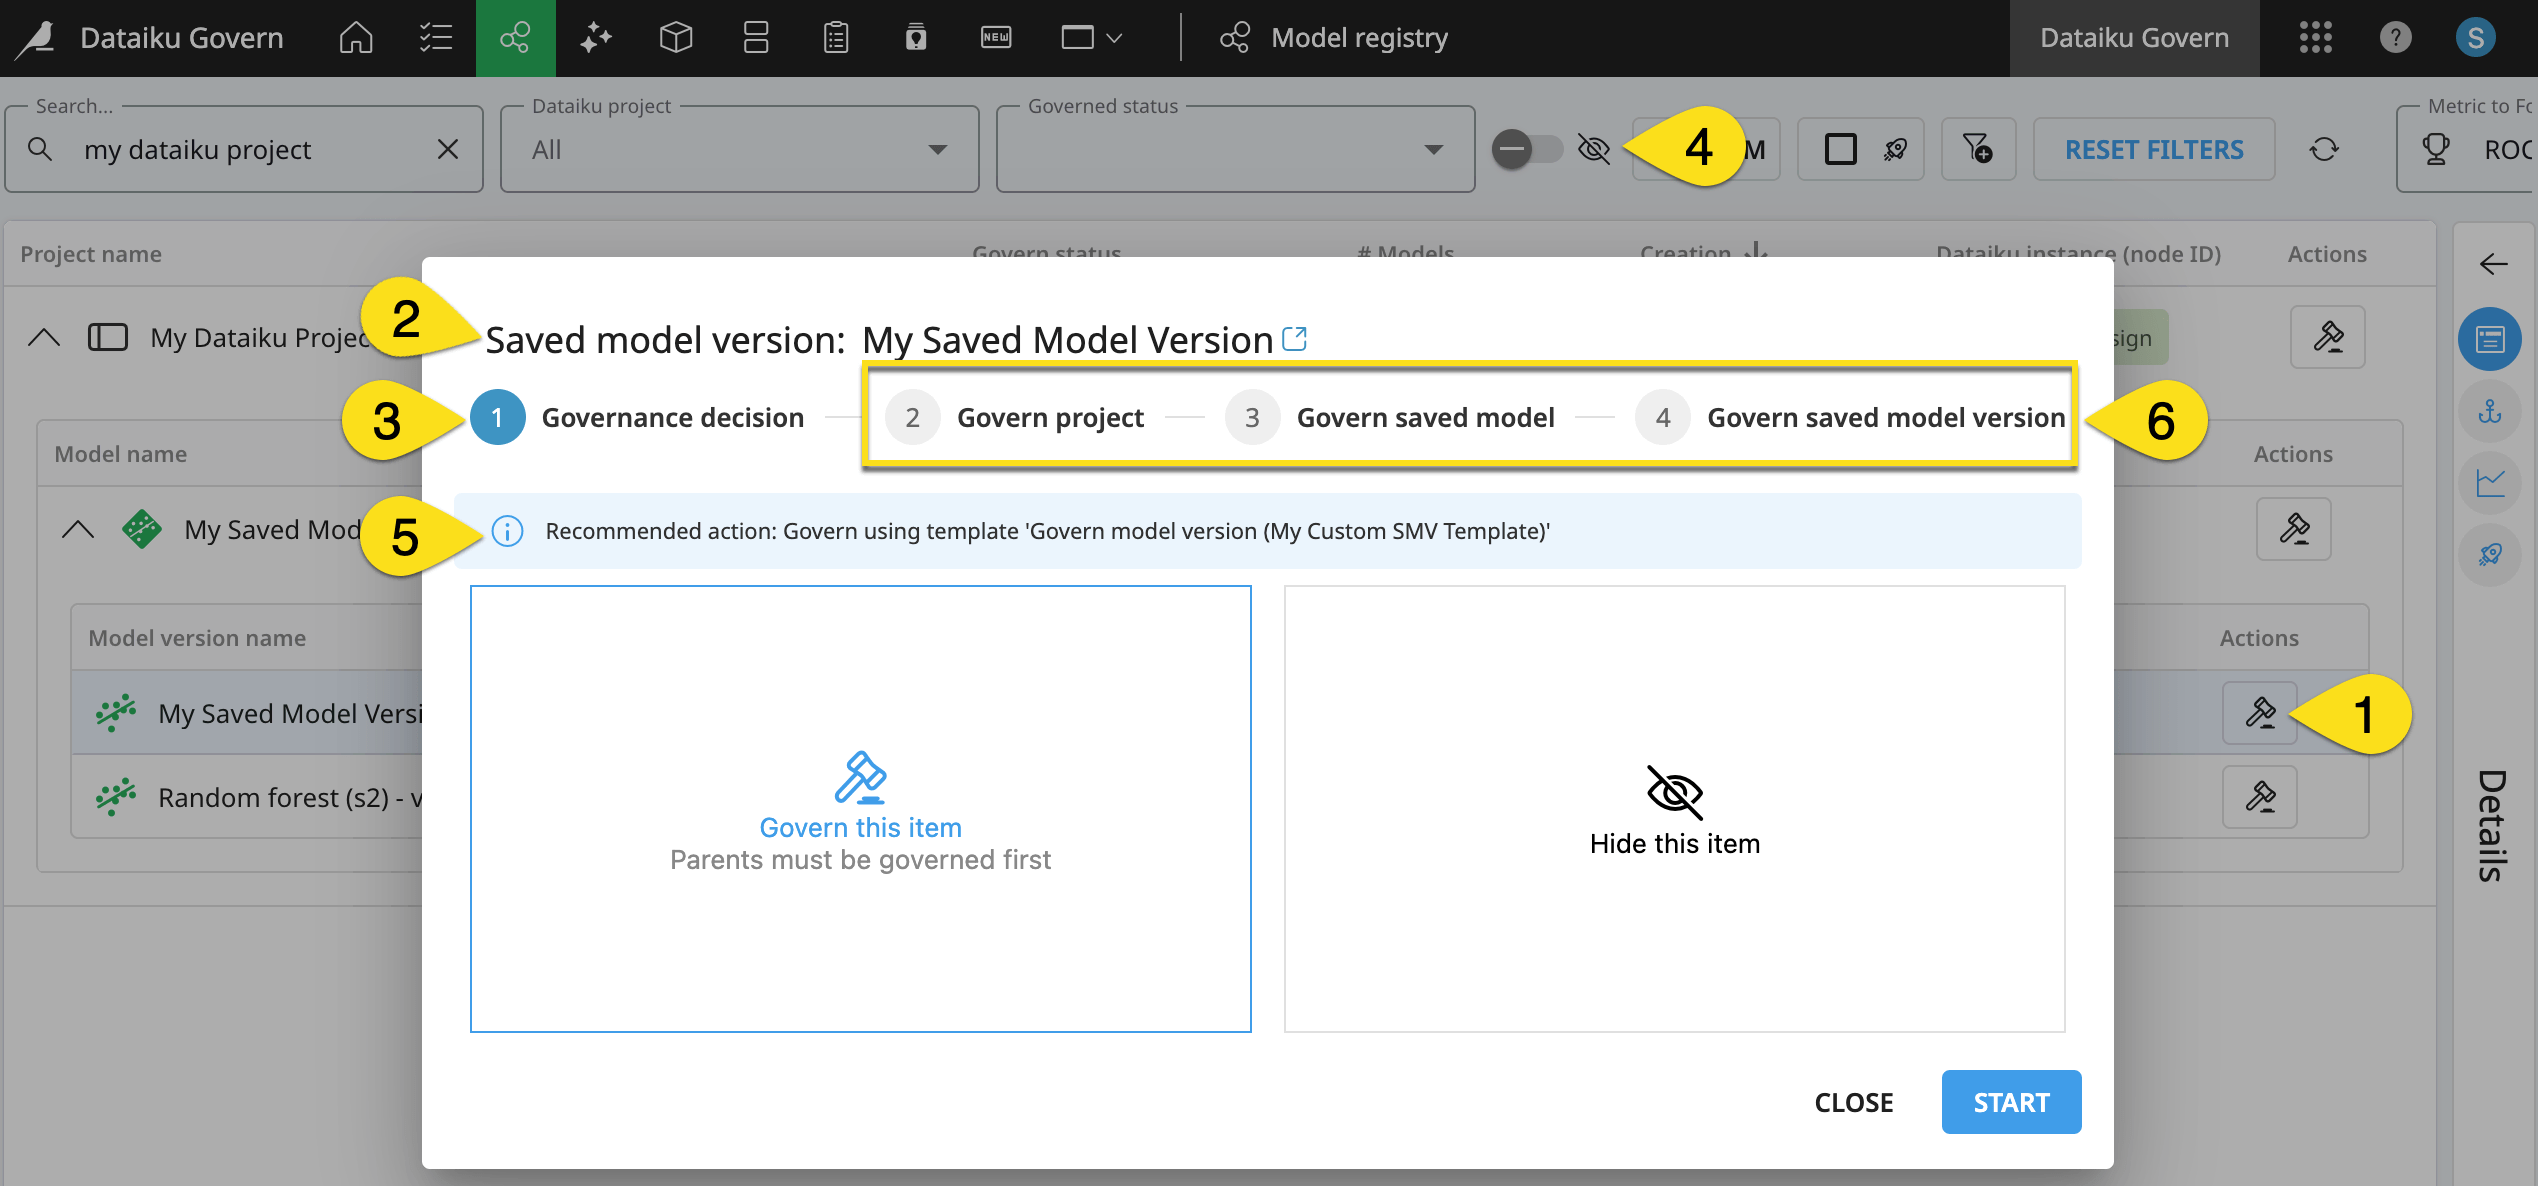2538x1186 pixels.
Task: Click the gavel icon for My Saved Model Version
Action: click(x=2261, y=712)
